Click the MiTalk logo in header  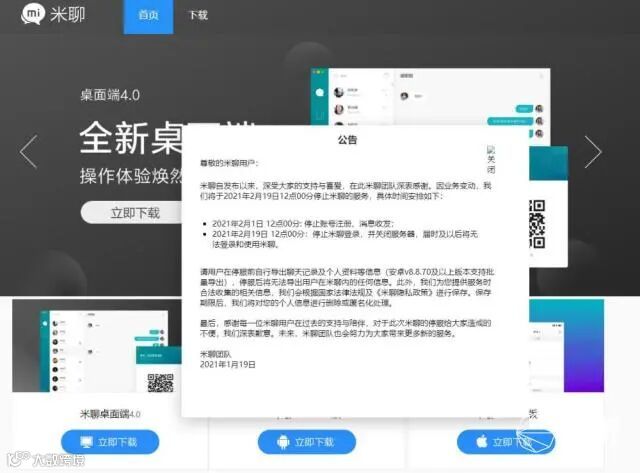(53, 14)
